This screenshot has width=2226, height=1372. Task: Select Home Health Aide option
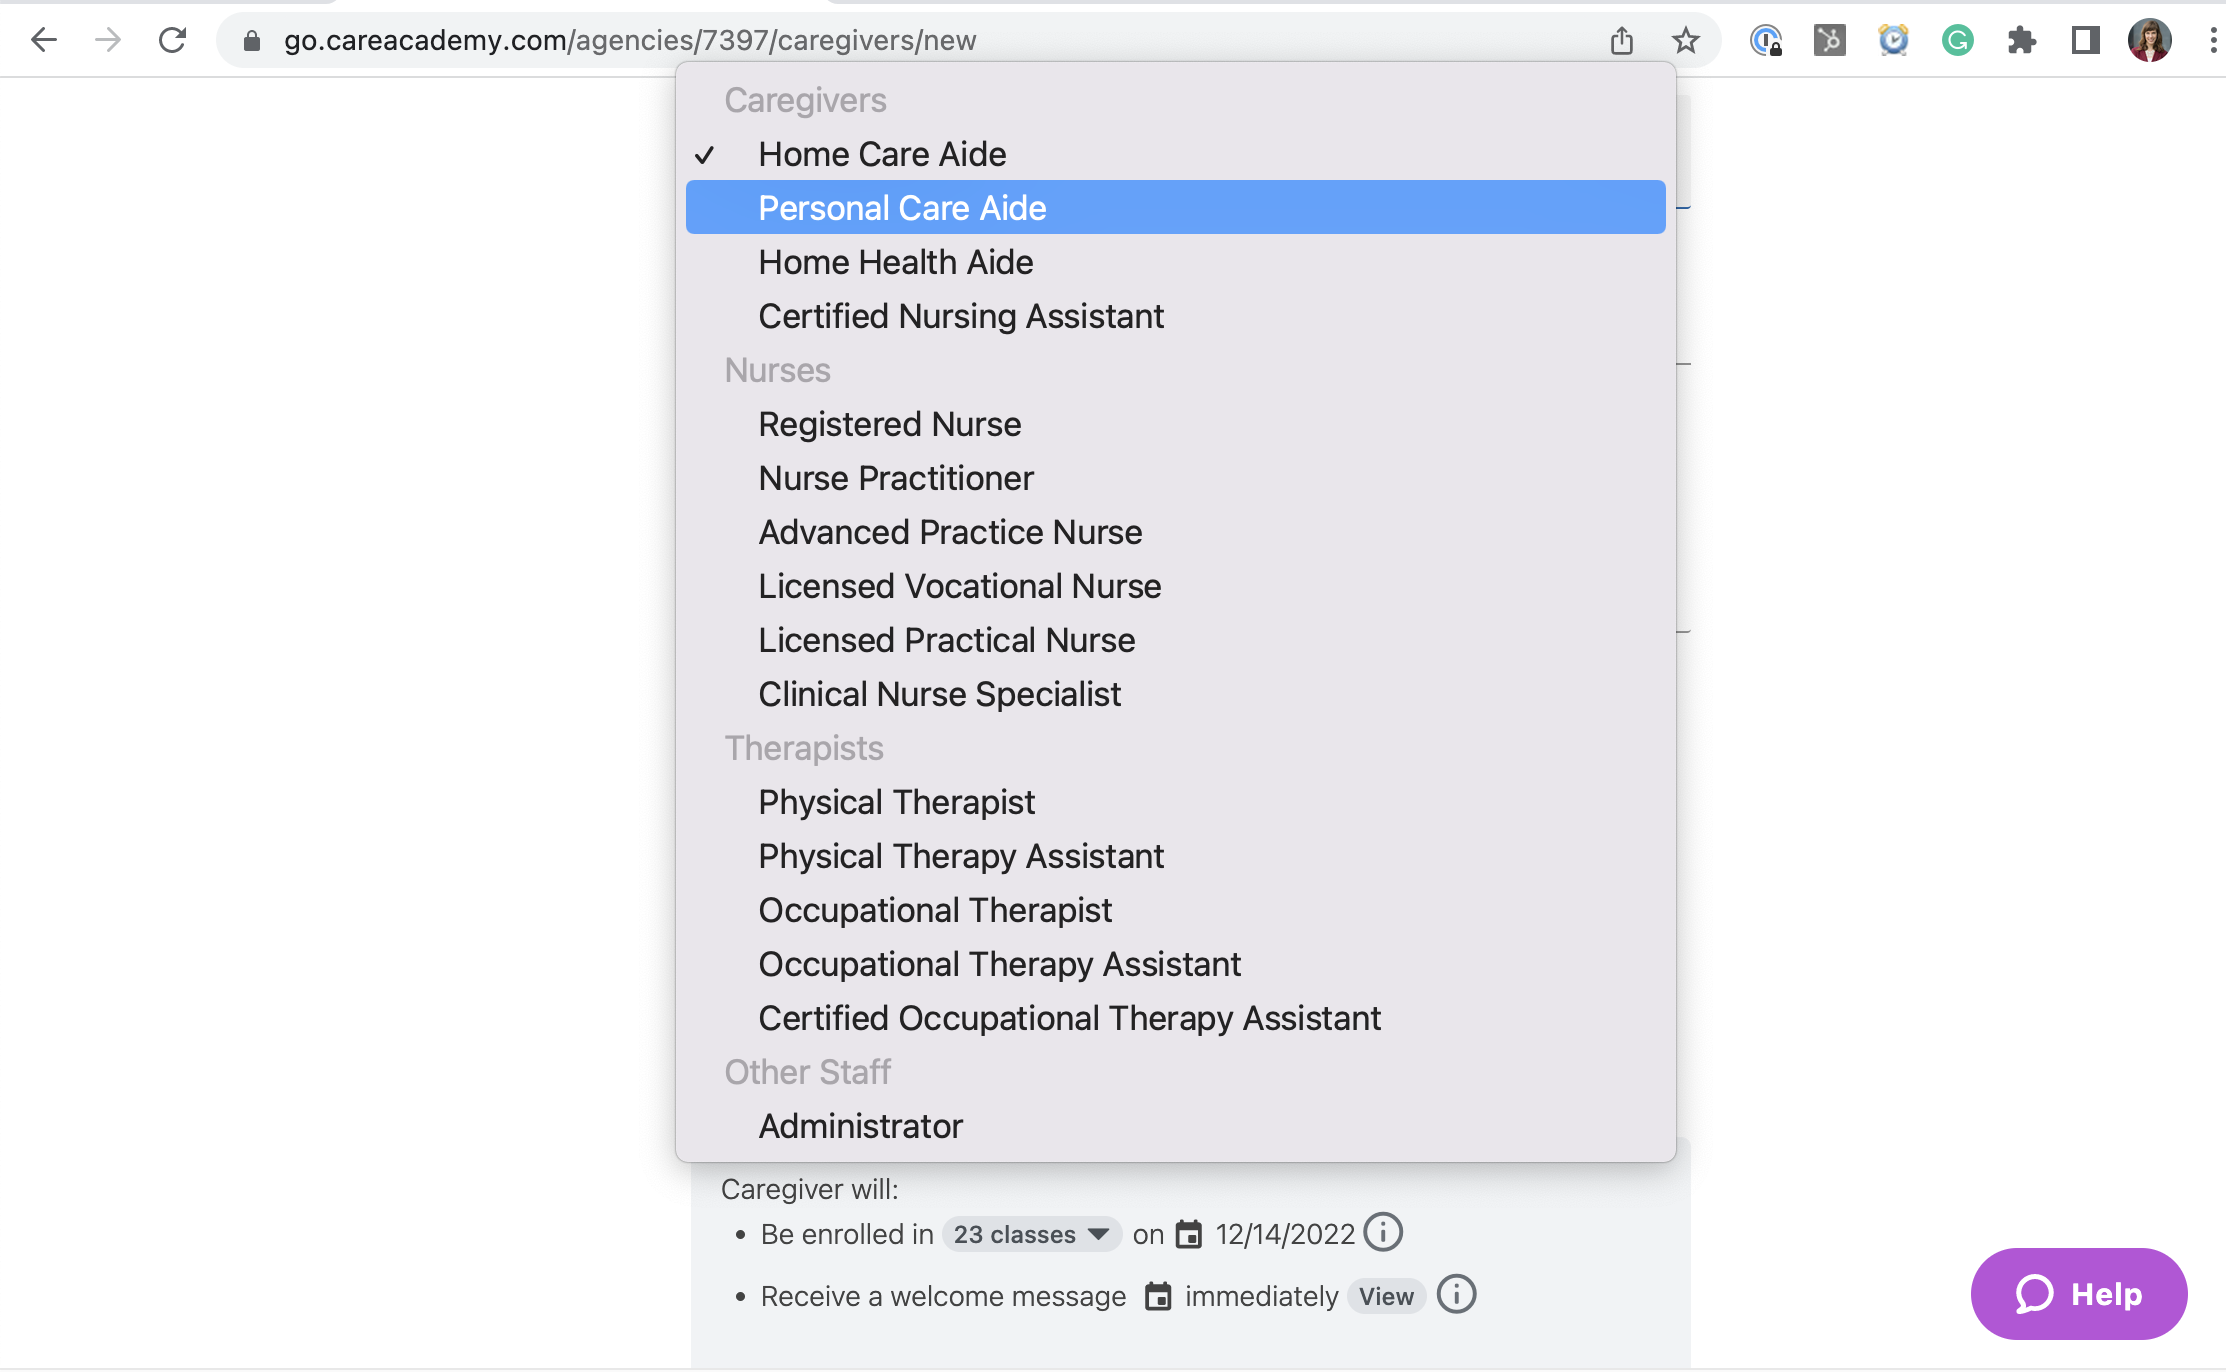[x=895, y=262]
